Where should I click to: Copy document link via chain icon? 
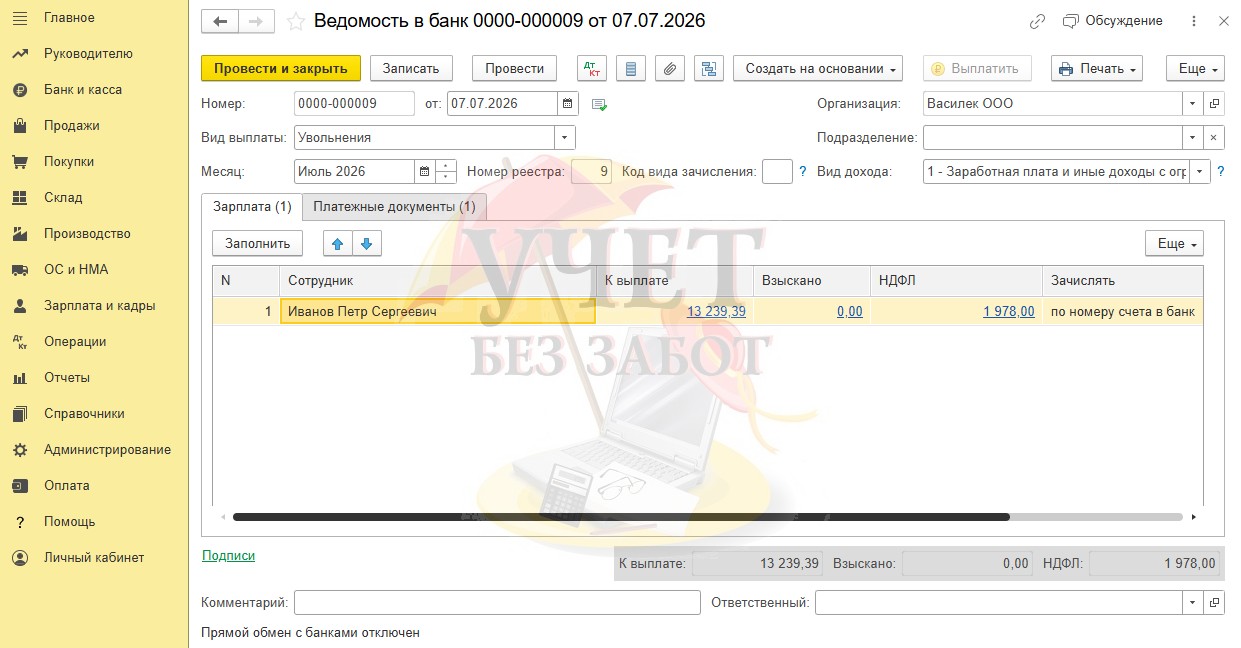click(x=1037, y=21)
